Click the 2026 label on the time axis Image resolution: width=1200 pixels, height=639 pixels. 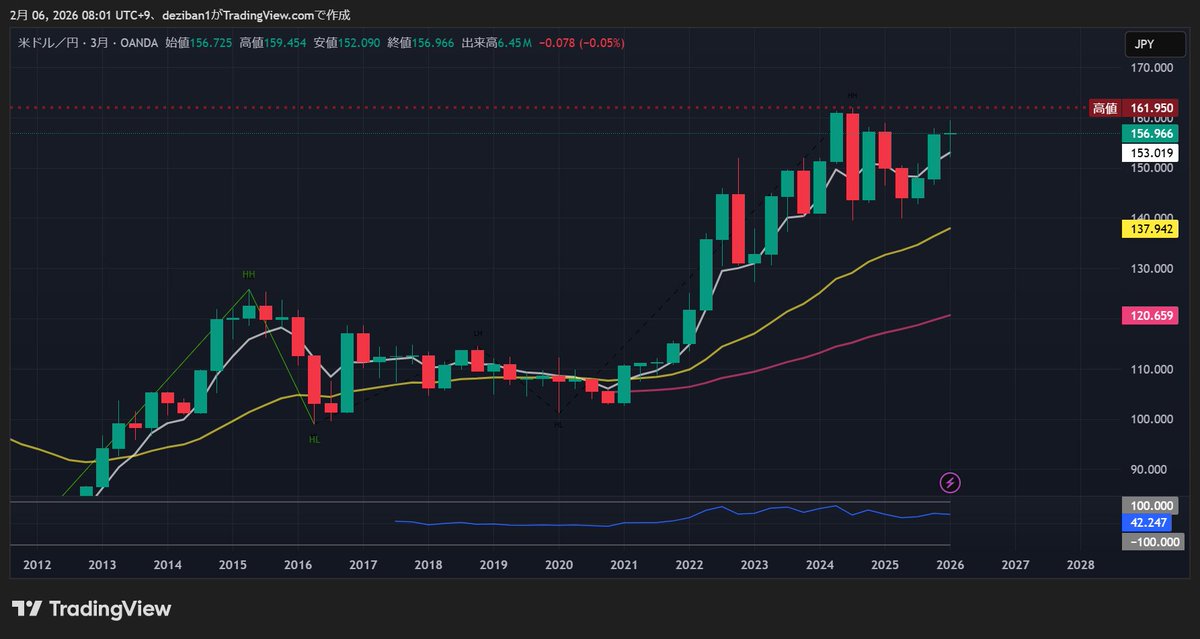pos(948,564)
